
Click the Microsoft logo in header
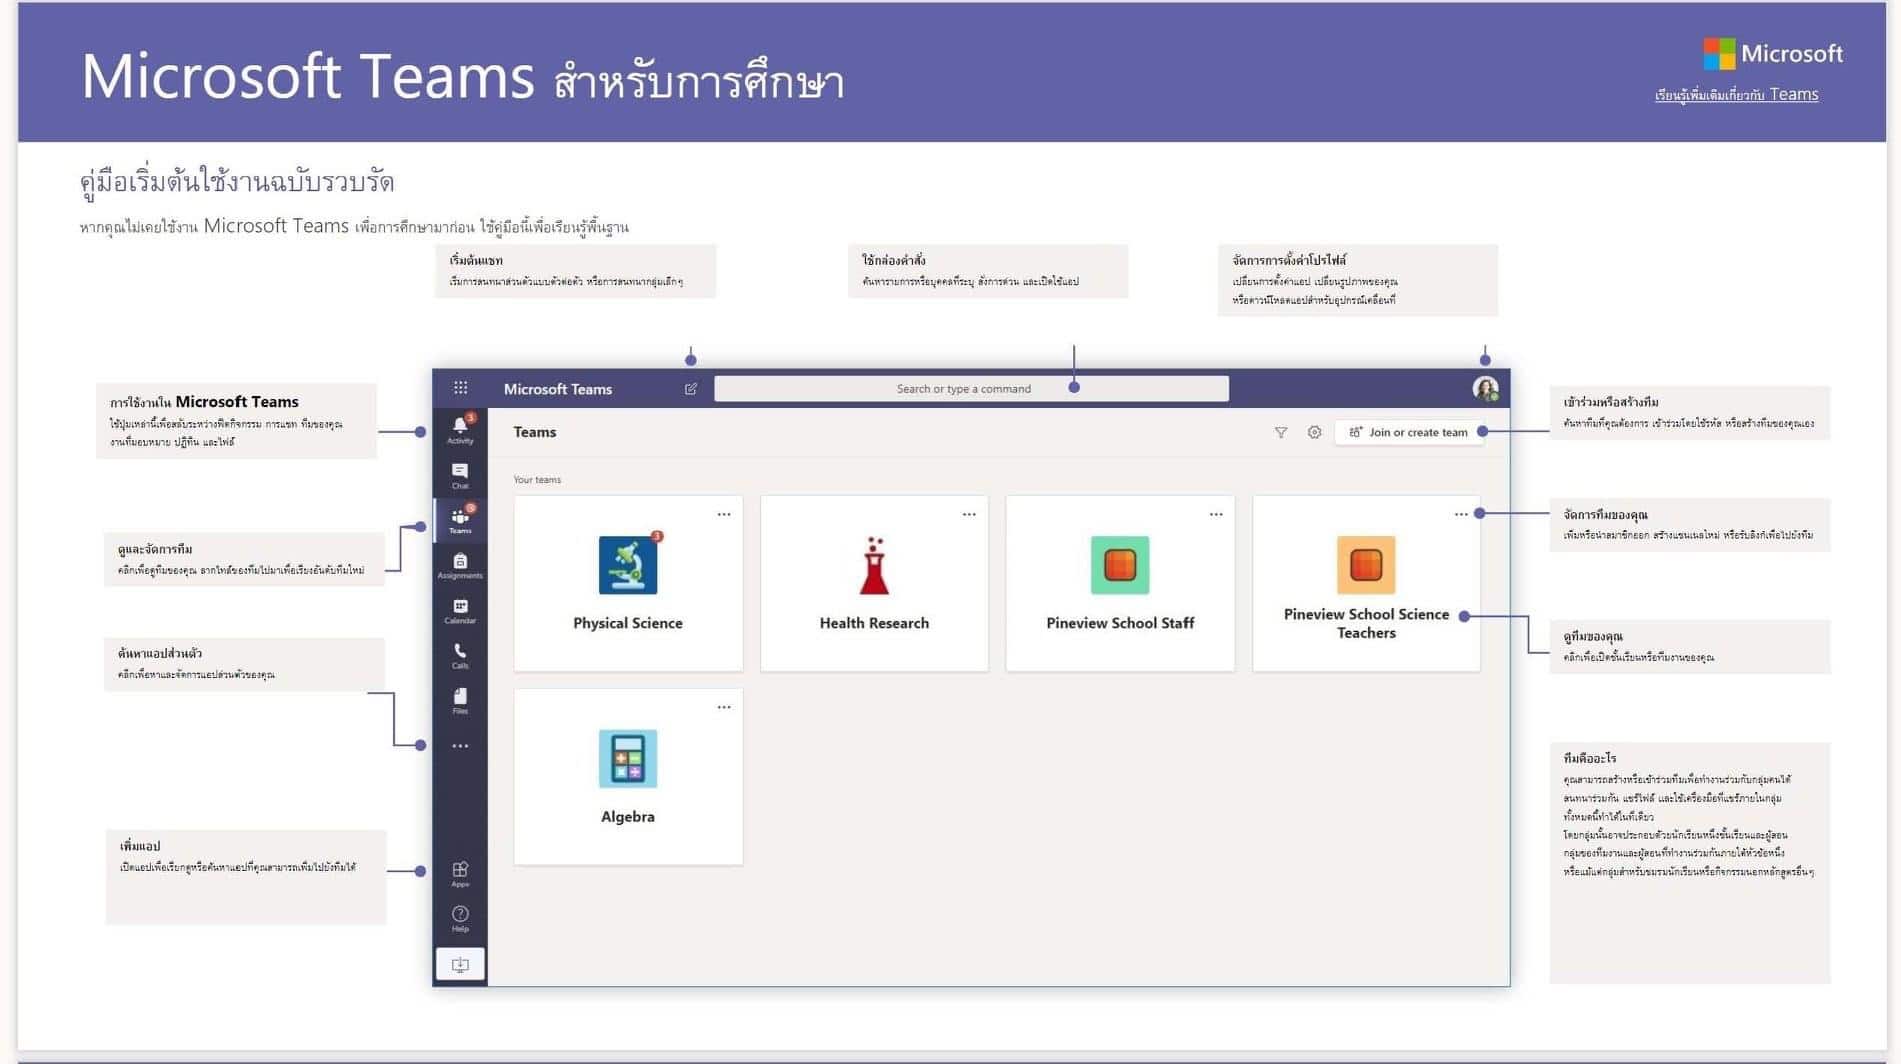[x=1773, y=54]
